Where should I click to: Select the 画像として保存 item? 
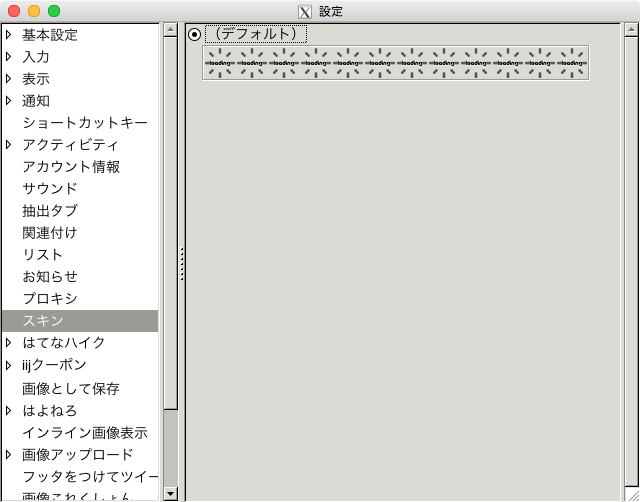[71, 388]
